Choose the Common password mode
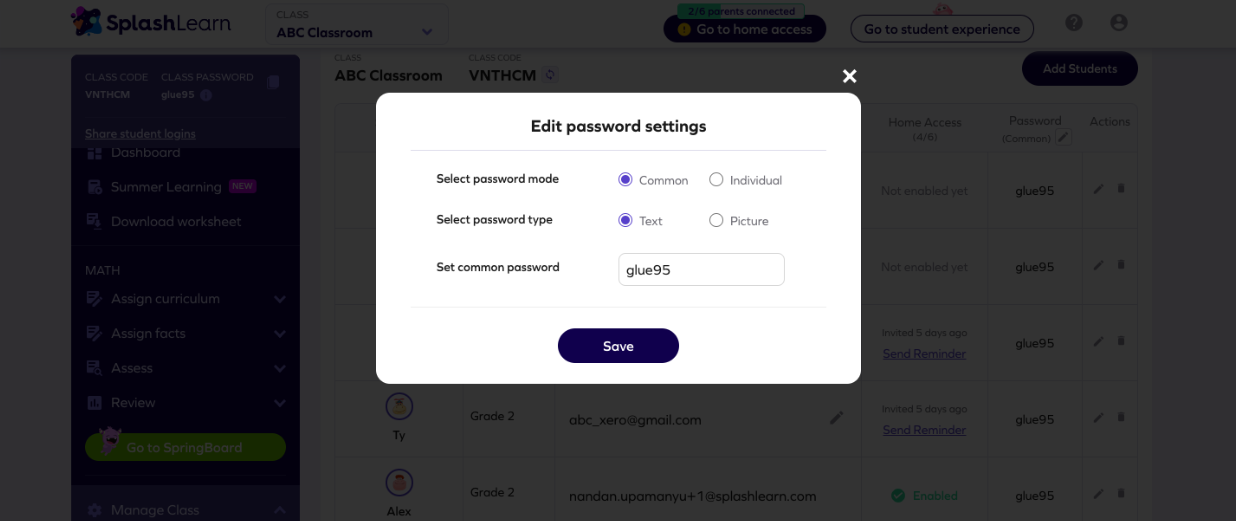Screen dimensions: 1236x521 point(625,180)
